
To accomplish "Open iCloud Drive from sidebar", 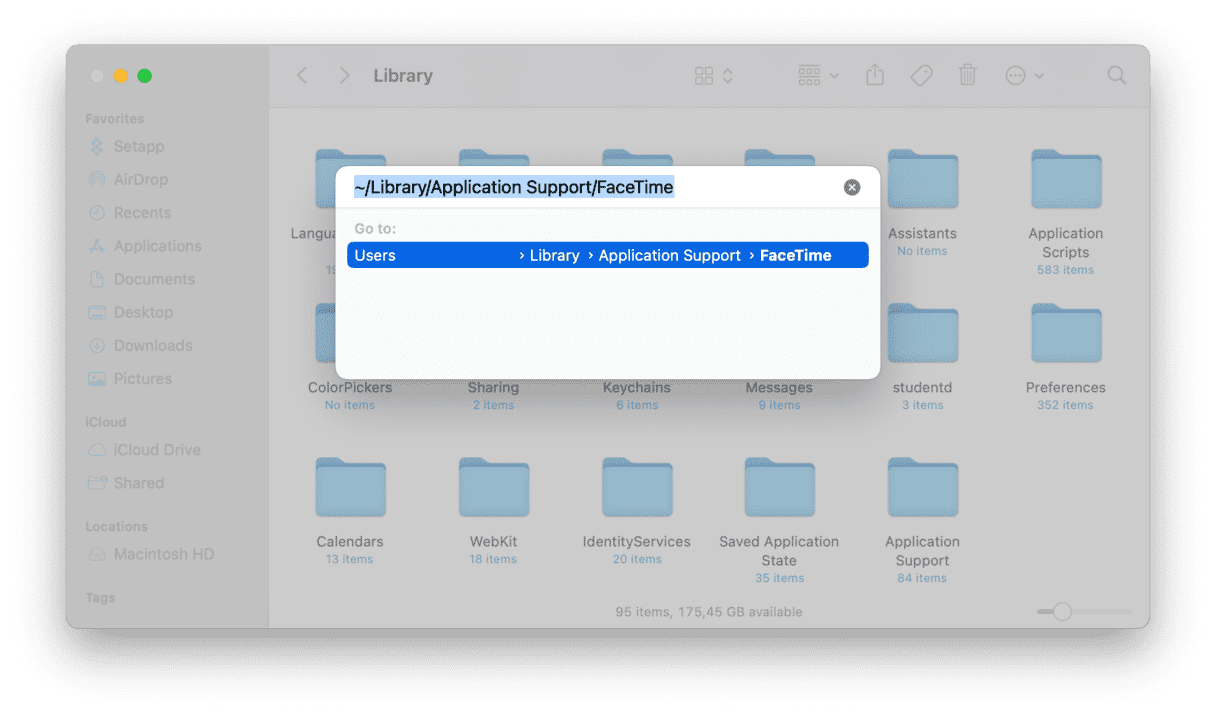I will click(156, 450).
